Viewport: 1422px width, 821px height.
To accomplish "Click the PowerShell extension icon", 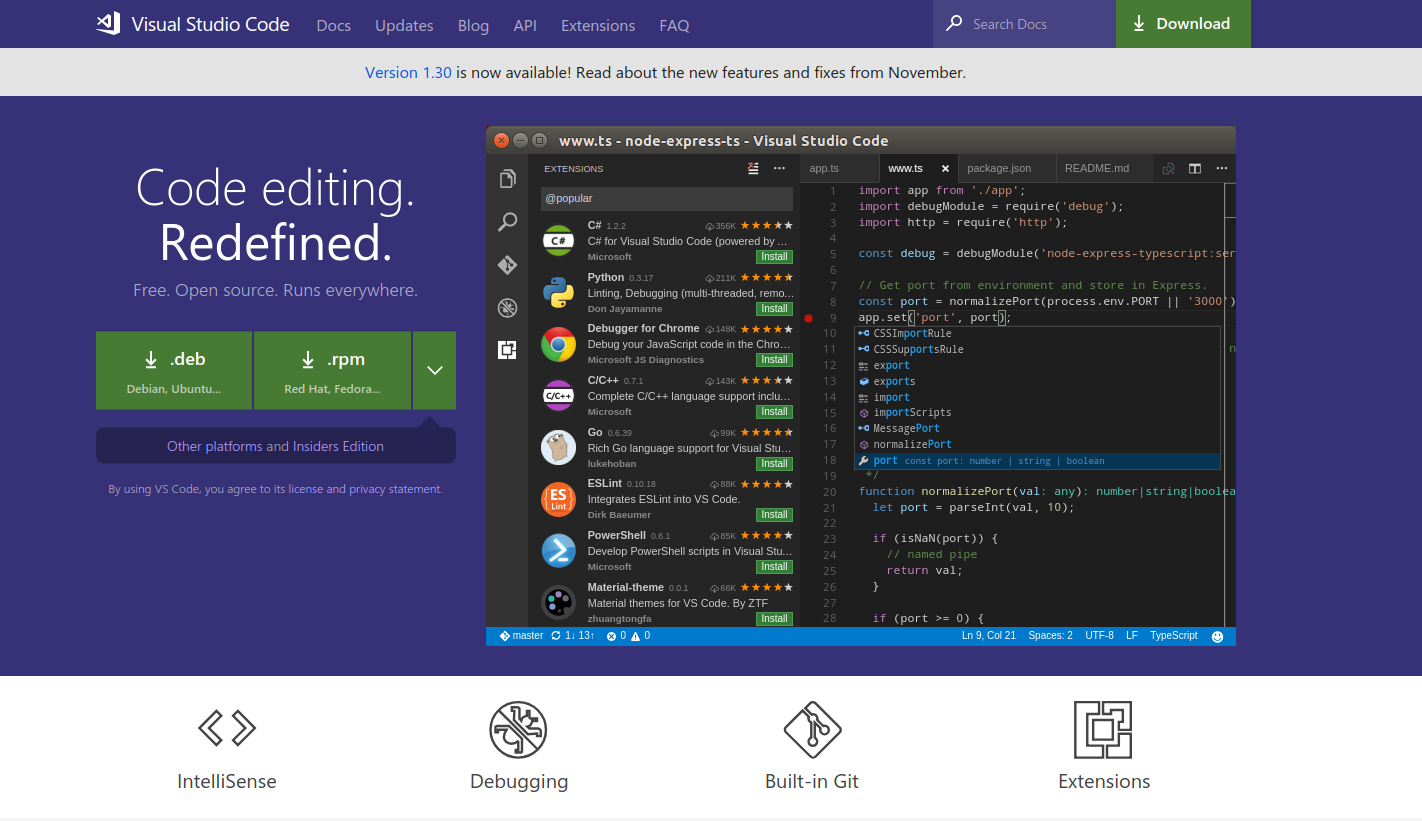I will (558, 550).
